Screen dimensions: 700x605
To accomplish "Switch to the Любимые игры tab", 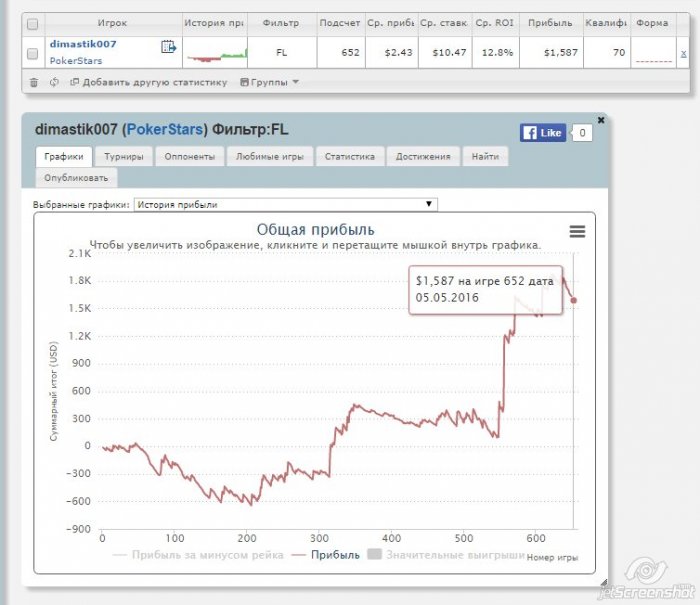I will click(270, 157).
